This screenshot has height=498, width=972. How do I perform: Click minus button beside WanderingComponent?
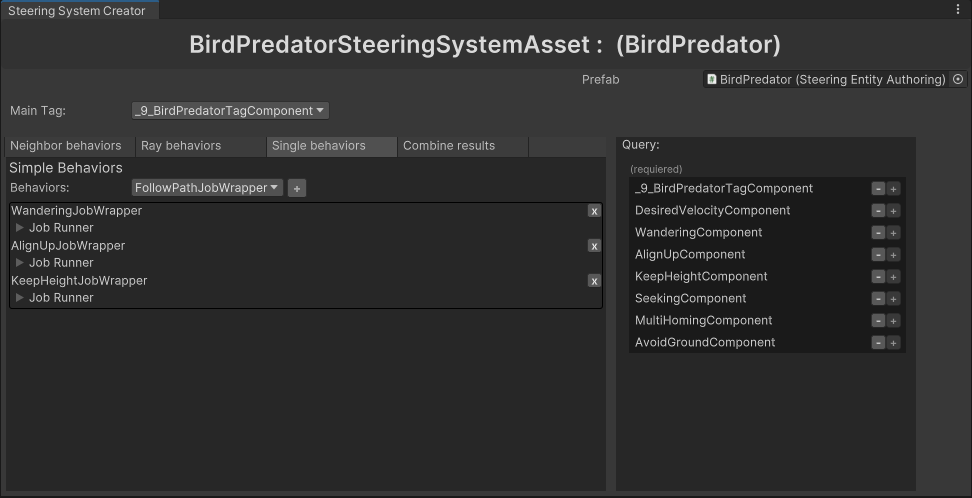[x=878, y=233]
